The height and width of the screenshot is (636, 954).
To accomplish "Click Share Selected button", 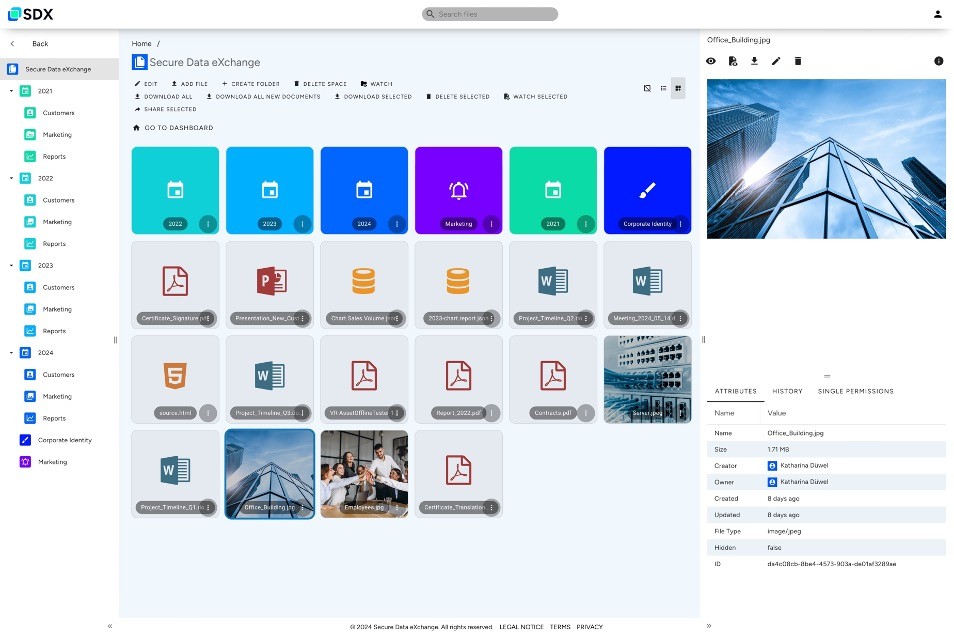I will (165, 110).
